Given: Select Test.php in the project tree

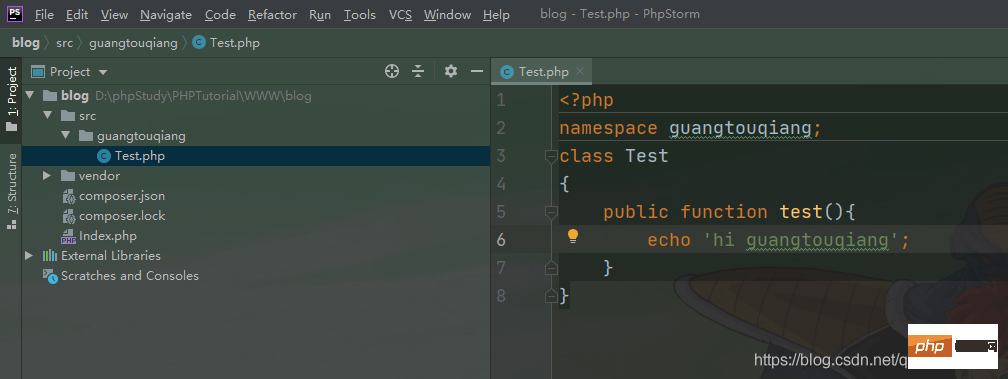Looking at the screenshot, I should [256, 156].
